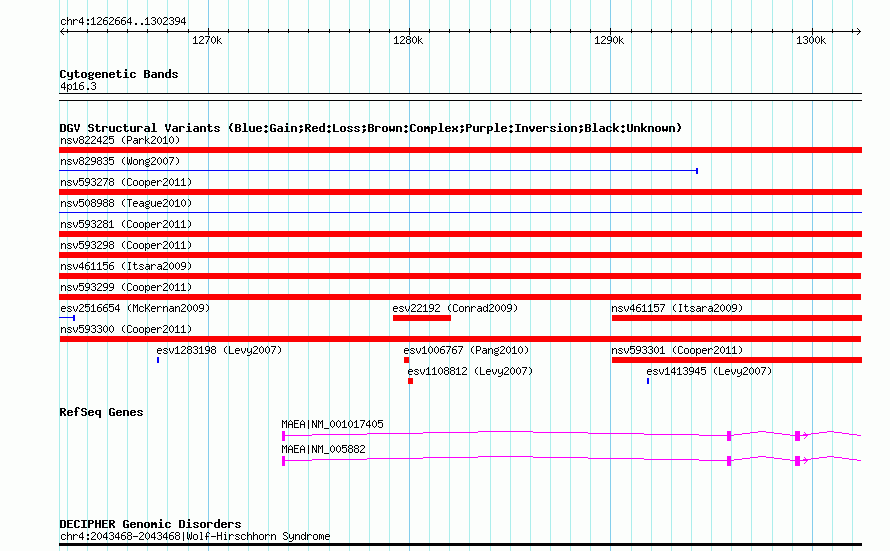Open nsv593299 (Cooper2011) label

(x=126, y=287)
